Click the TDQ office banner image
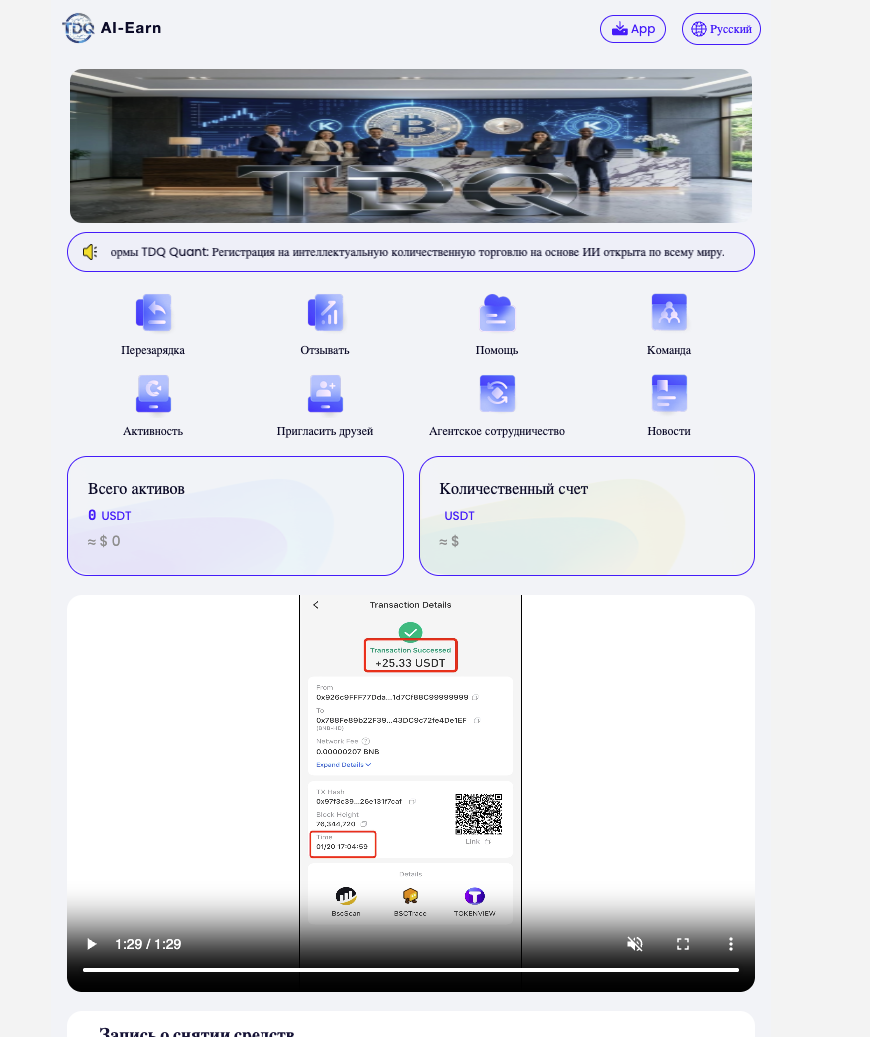Screen dimensions: 870x1037 click(x=411, y=146)
